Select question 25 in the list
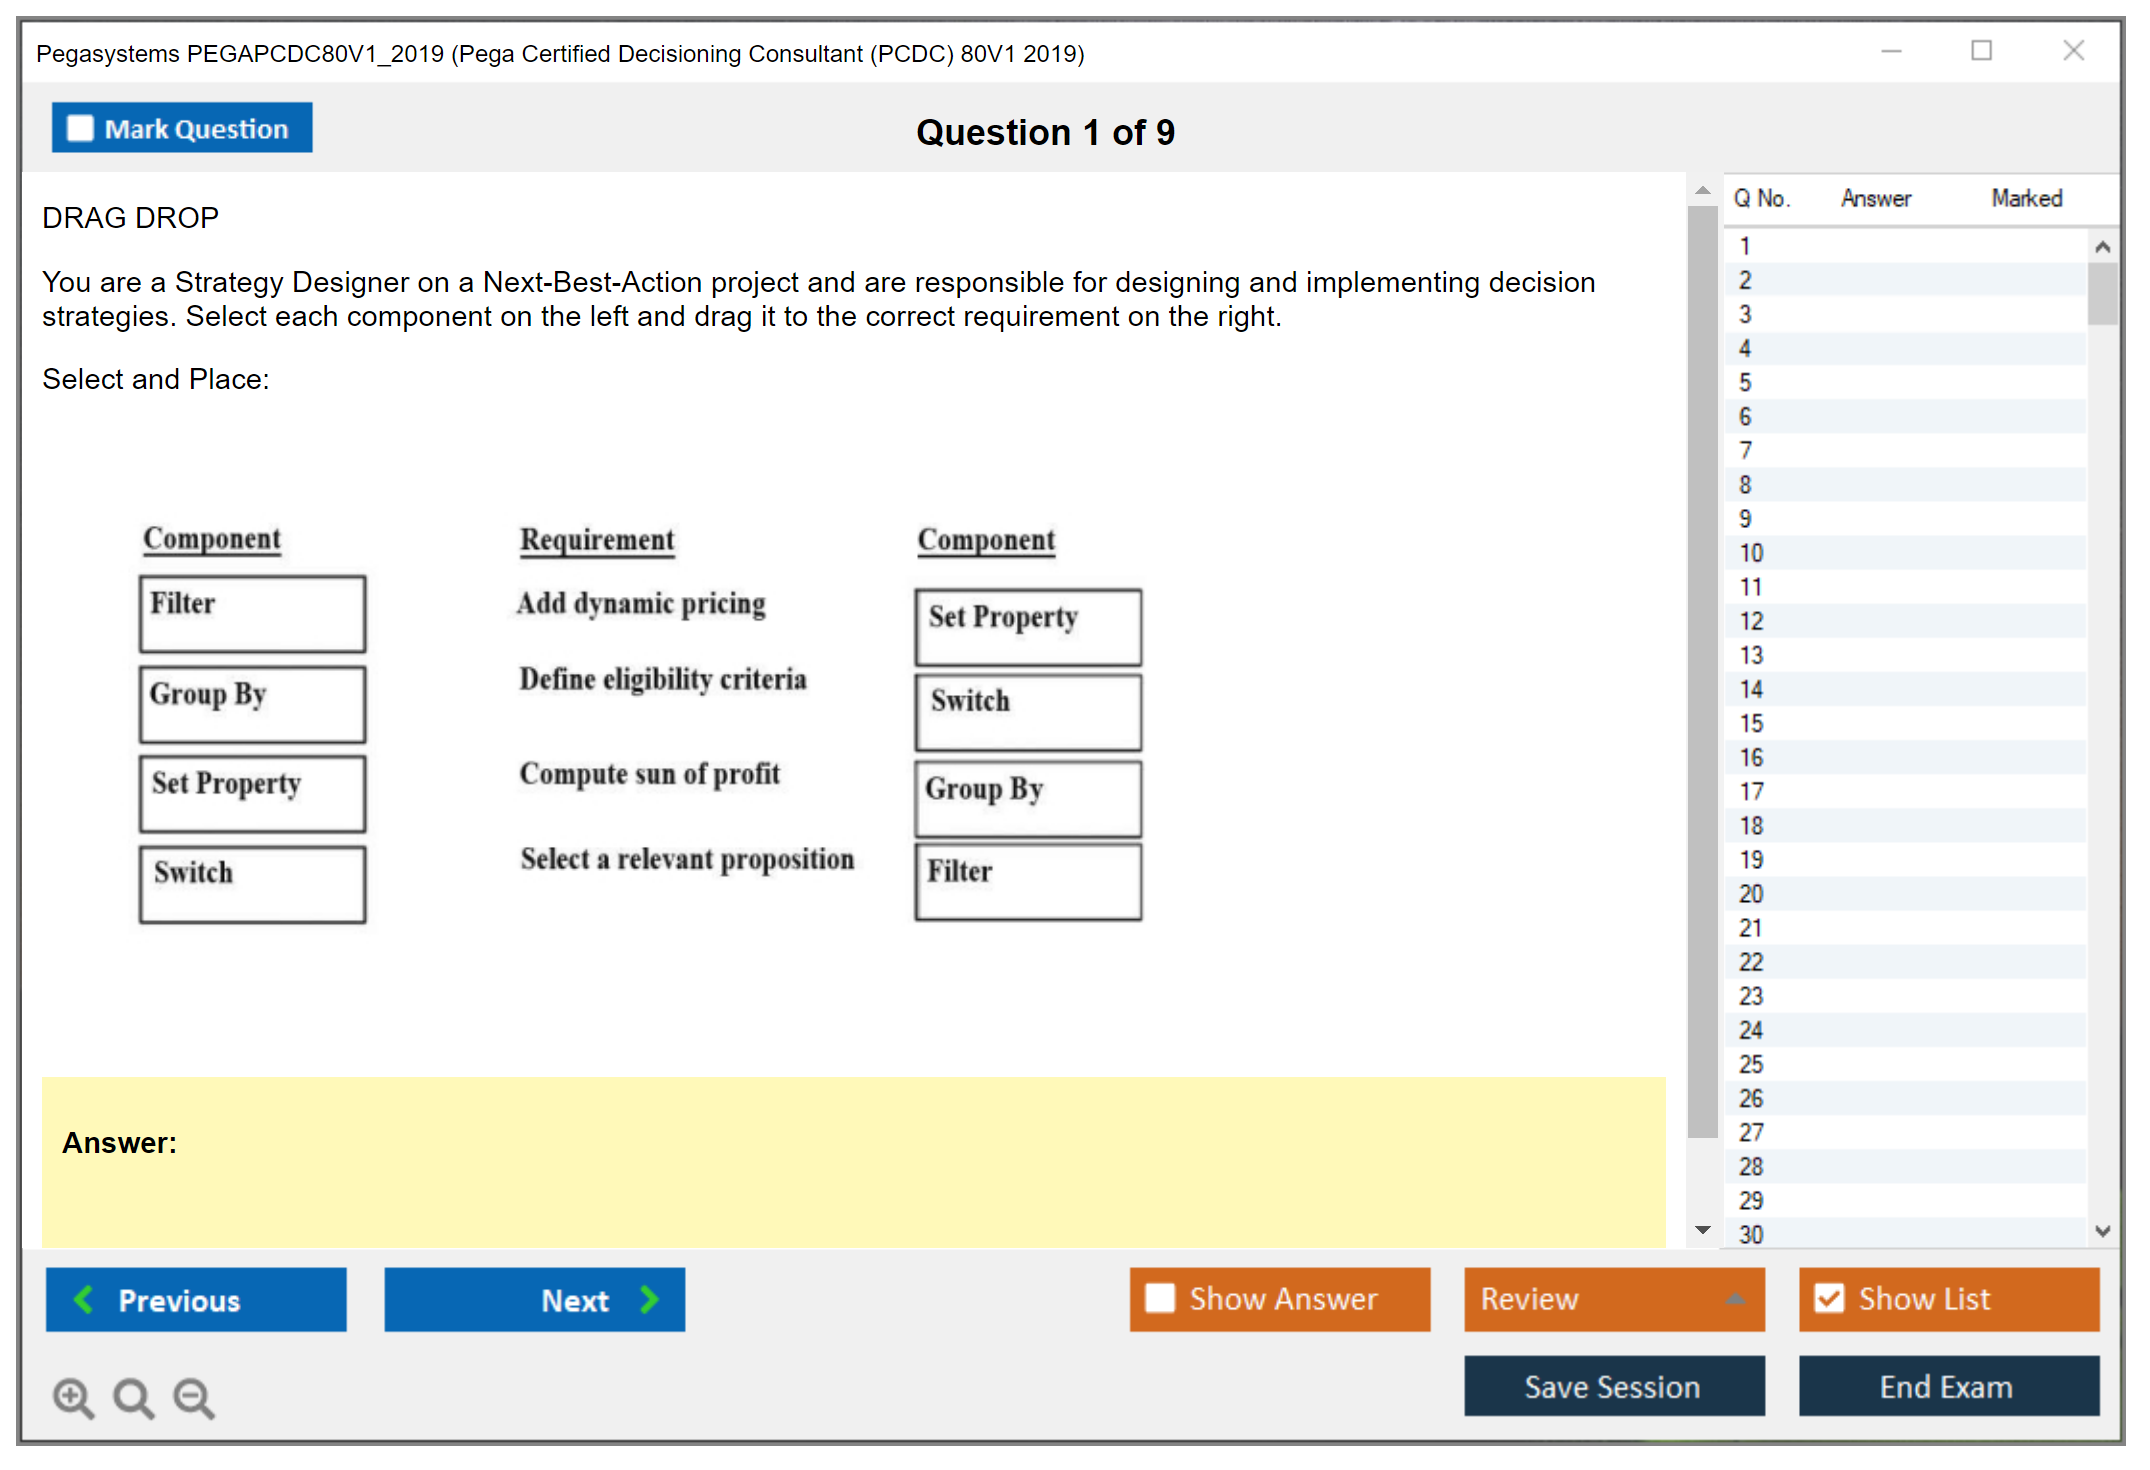This screenshot has height=1470, width=2150. point(1751,1064)
